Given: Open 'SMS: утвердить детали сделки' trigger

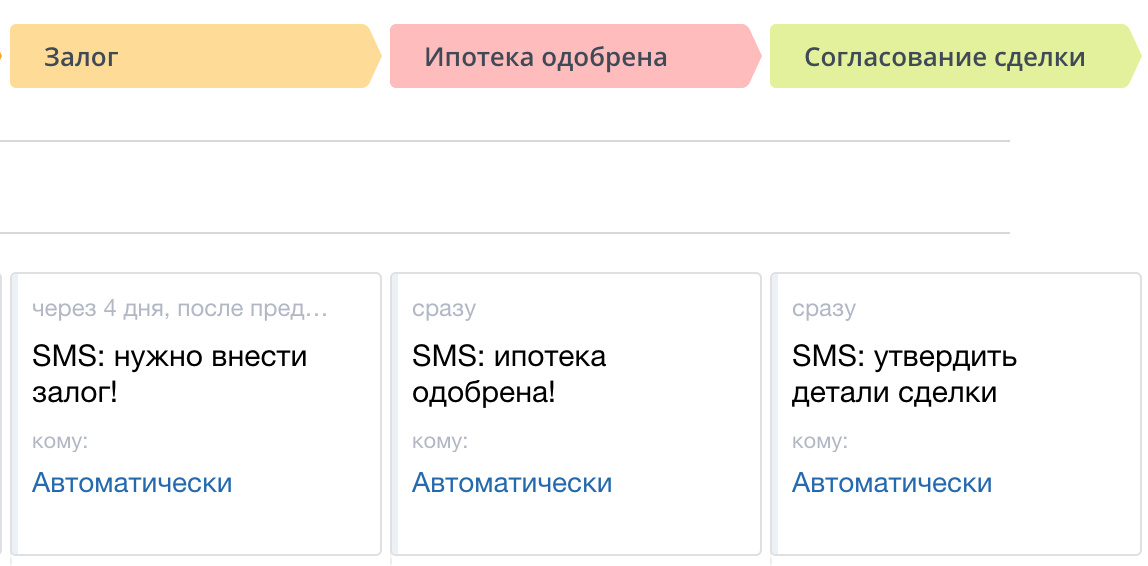Looking at the screenshot, I should [904, 373].
